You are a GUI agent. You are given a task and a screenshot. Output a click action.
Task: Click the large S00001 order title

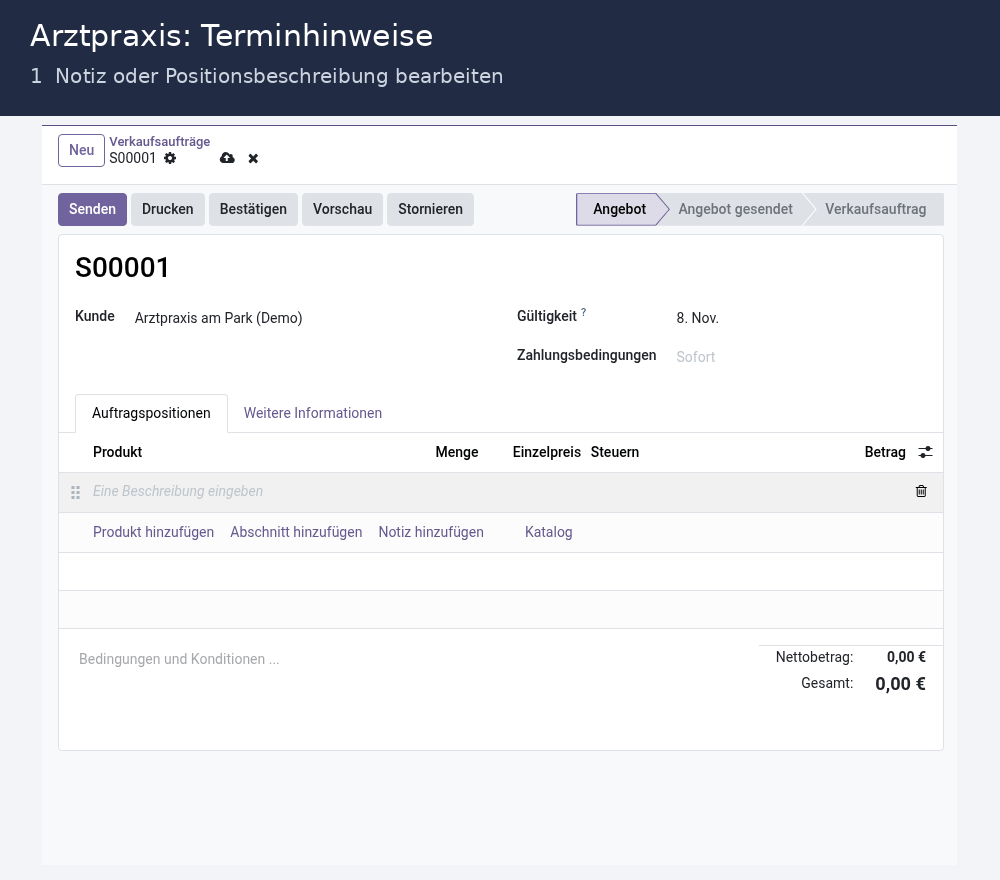[x=122, y=267]
